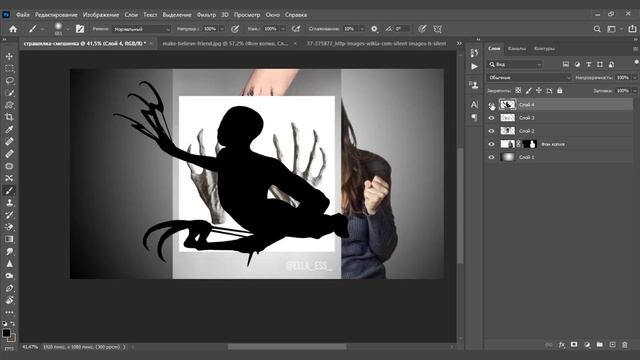The width and height of the screenshot is (640, 360).
Task: Select the Brush tool in left toolbar
Action: (x=9, y=191)
